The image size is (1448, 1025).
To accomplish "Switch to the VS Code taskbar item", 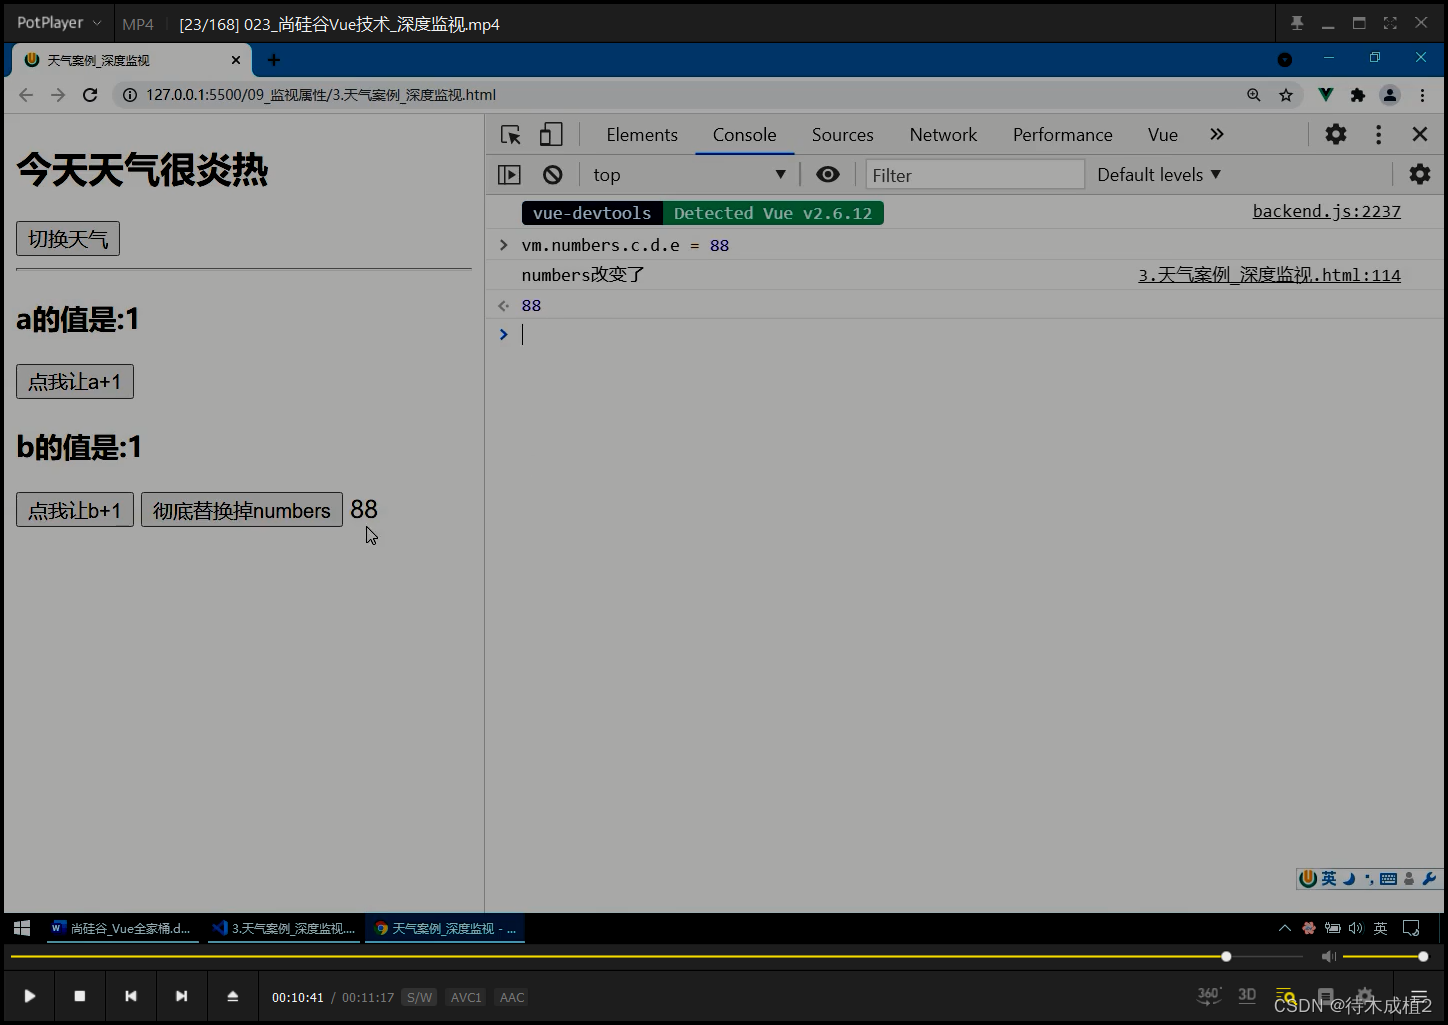I will click(284, 928).
